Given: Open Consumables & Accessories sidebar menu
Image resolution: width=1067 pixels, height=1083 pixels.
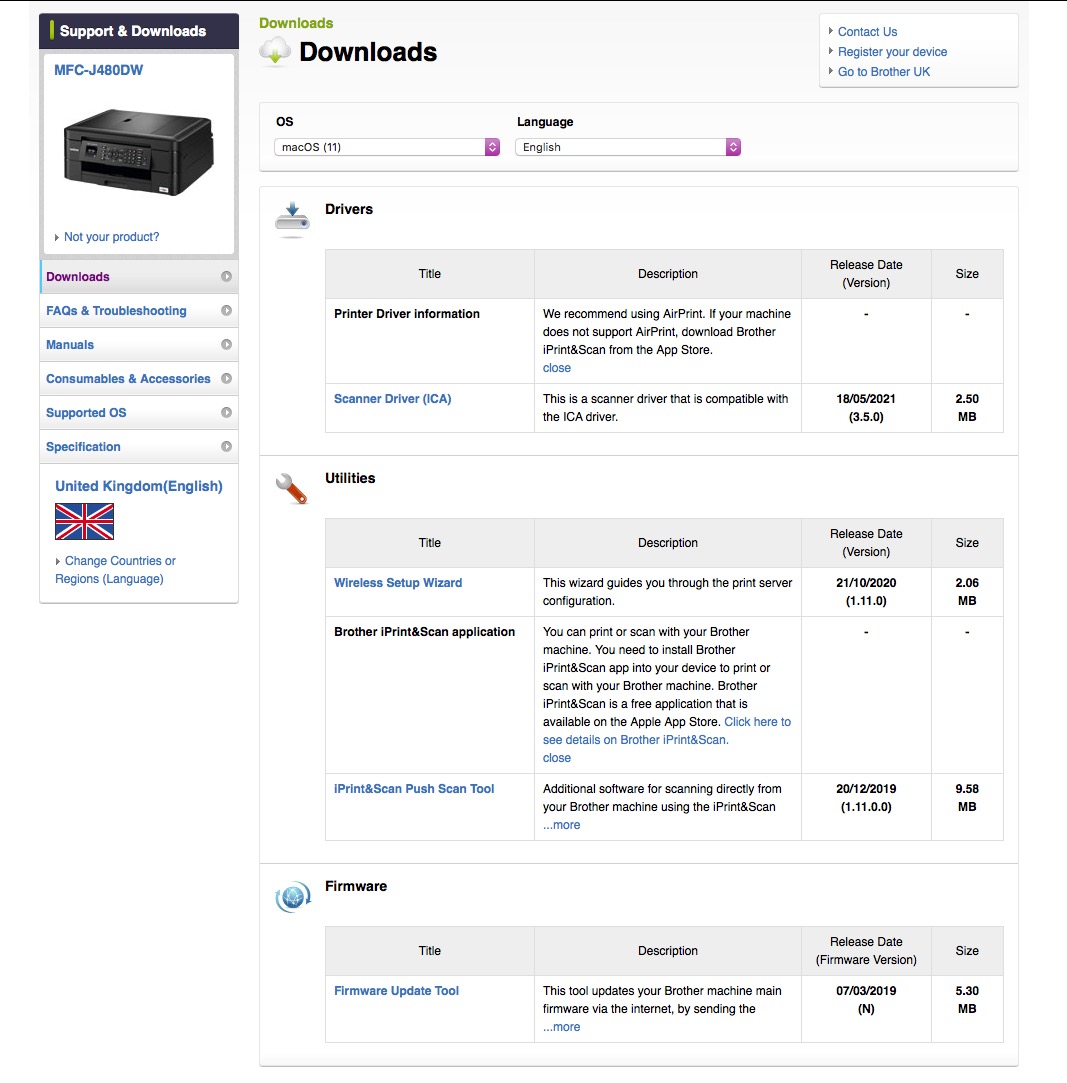Looking at the screenshot, I should point(128,379).
